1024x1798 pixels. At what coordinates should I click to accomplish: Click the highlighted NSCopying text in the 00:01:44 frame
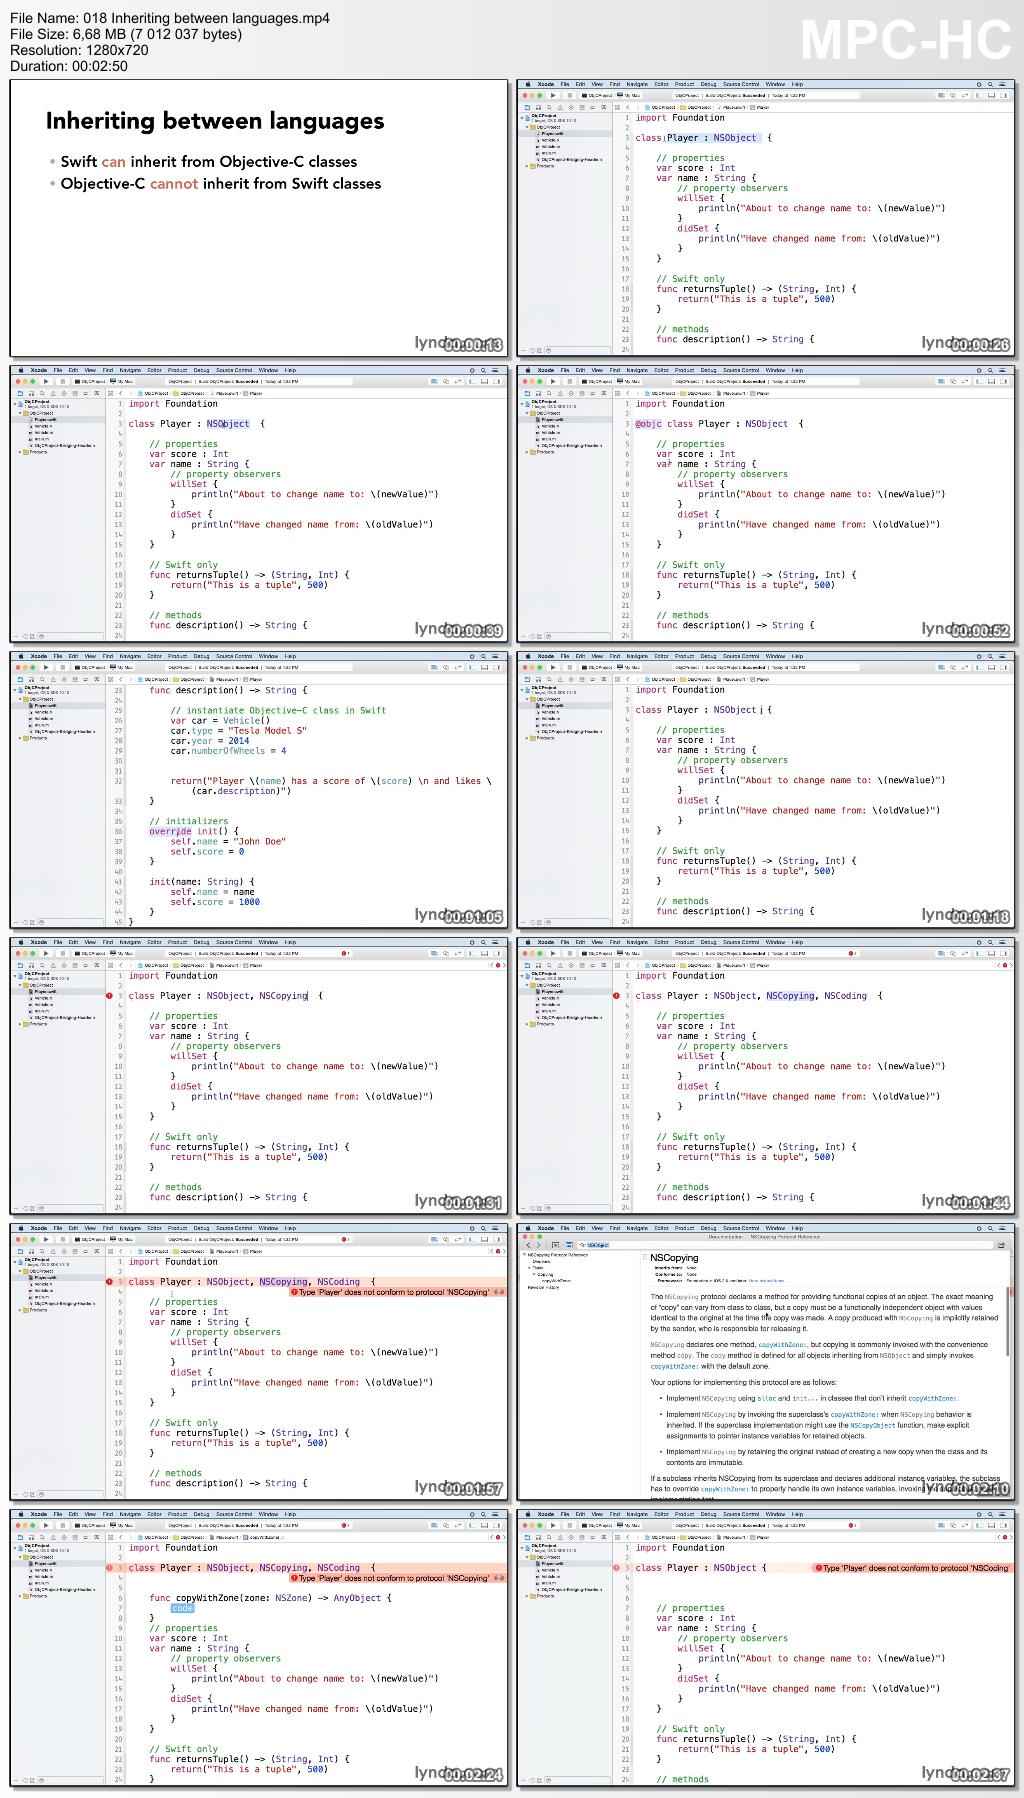click(x=791, y=996)
